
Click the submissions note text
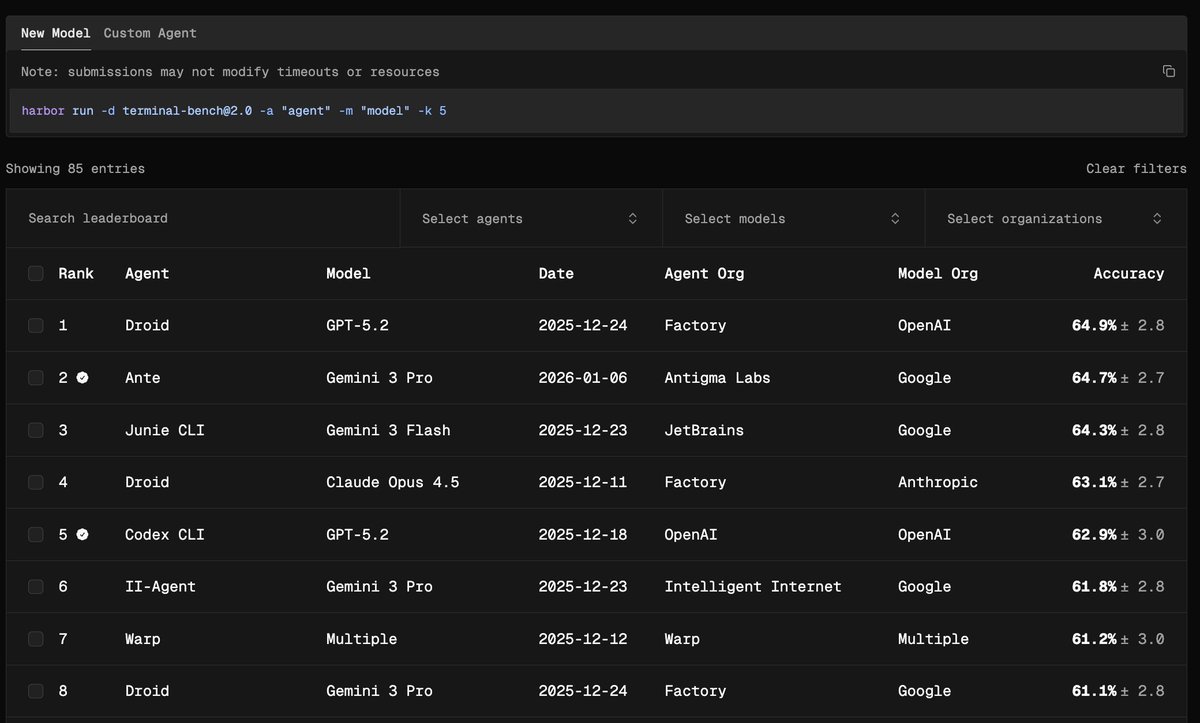point(230,72)
